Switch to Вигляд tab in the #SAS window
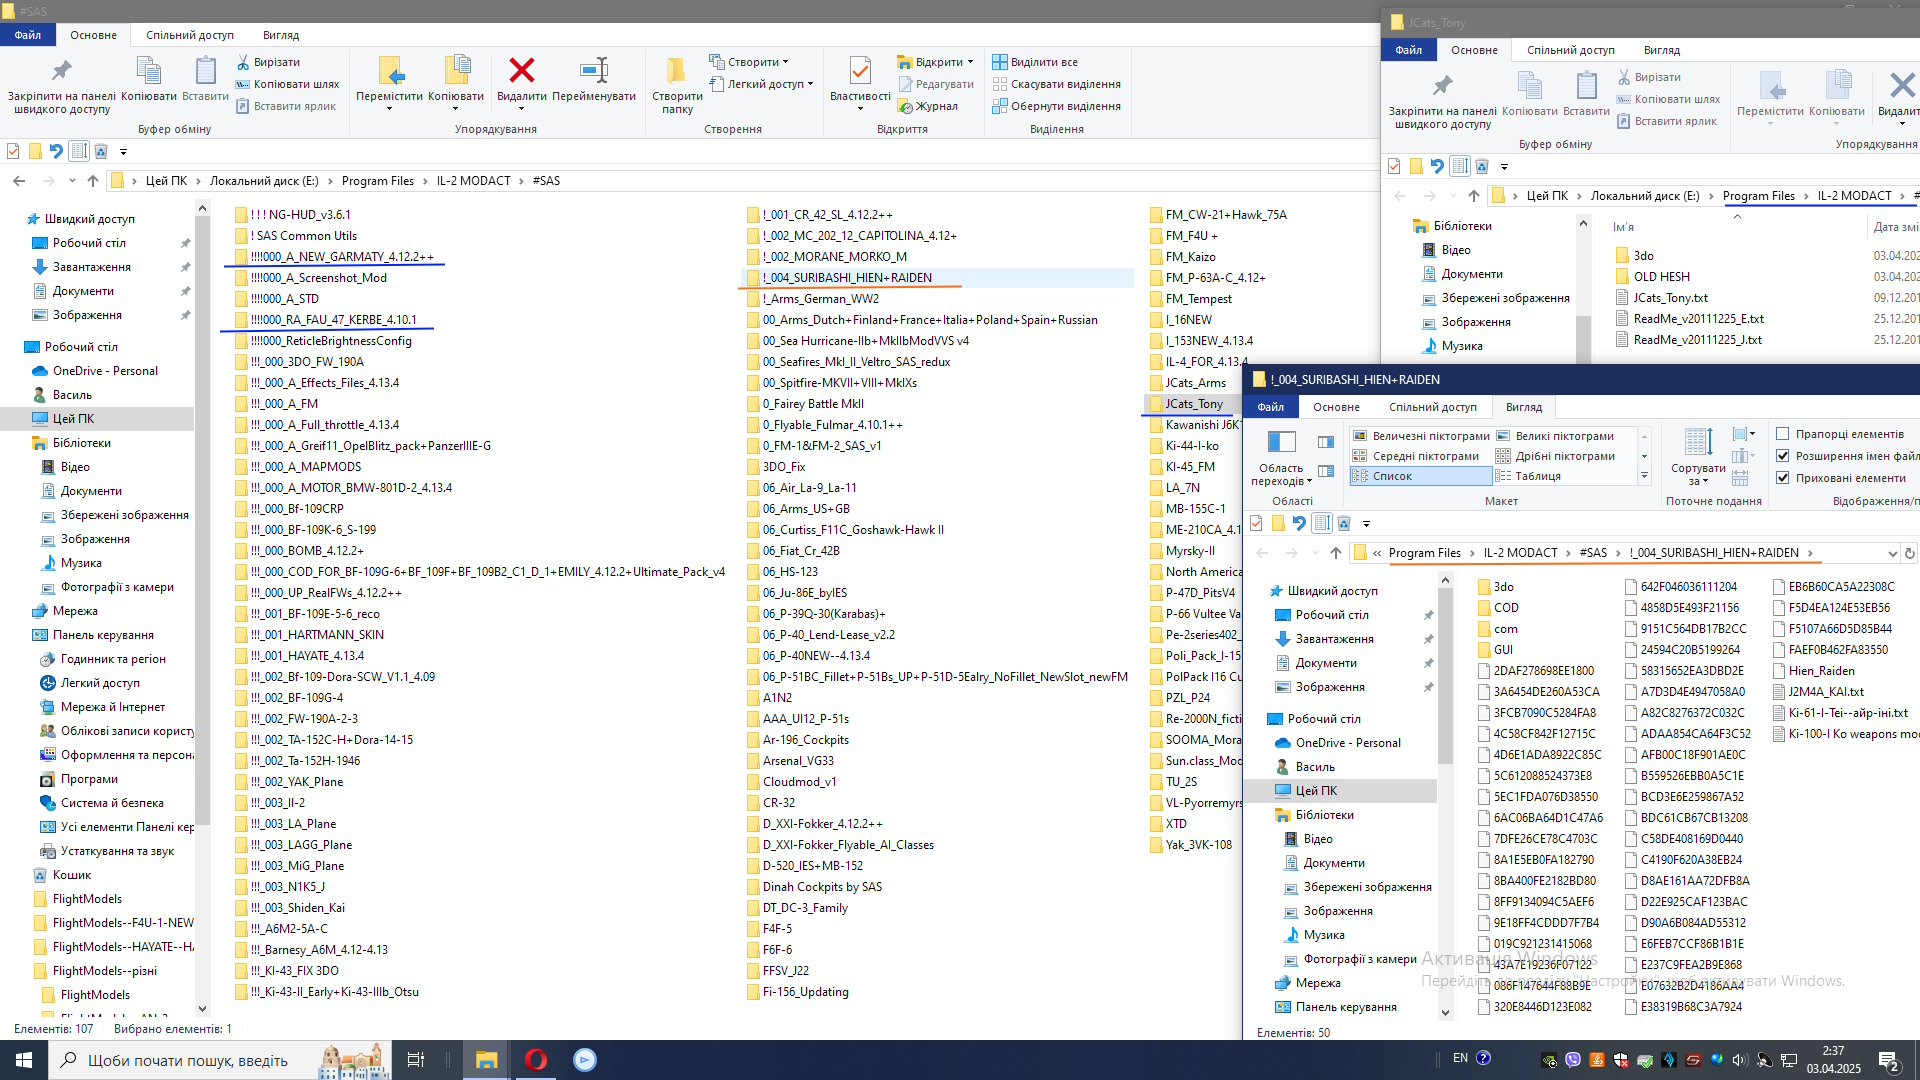The height and width of the screenshot is (1080, 1920). 281,35
